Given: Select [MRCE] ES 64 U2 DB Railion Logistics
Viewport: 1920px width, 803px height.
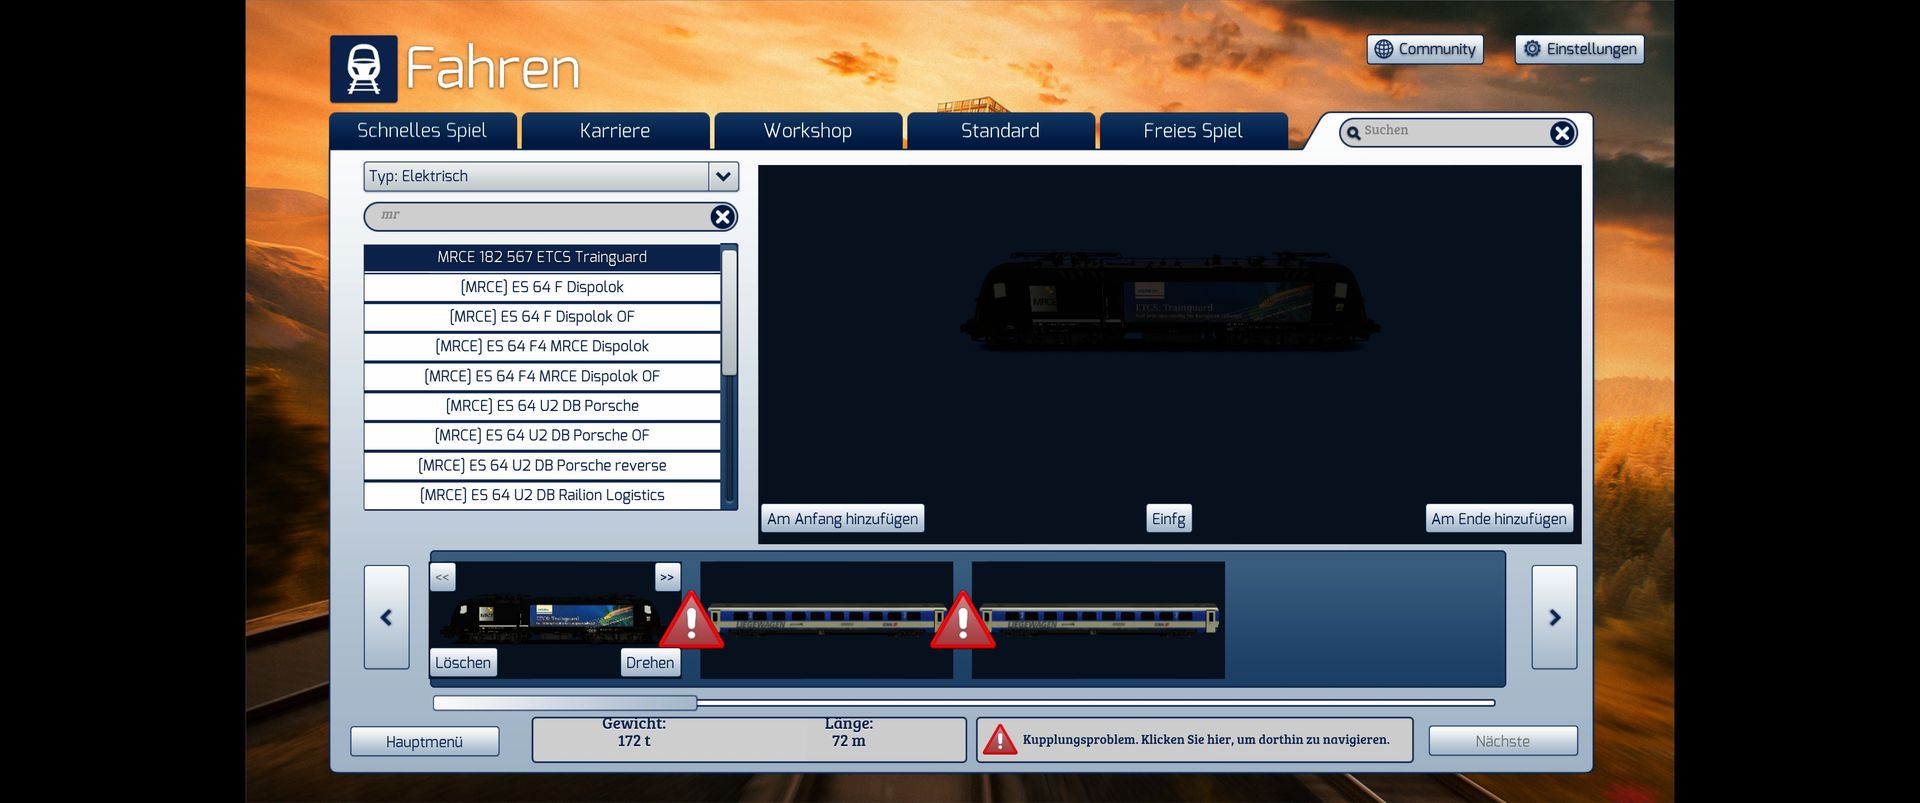Looking at the screenshot, I should point(542,495).
